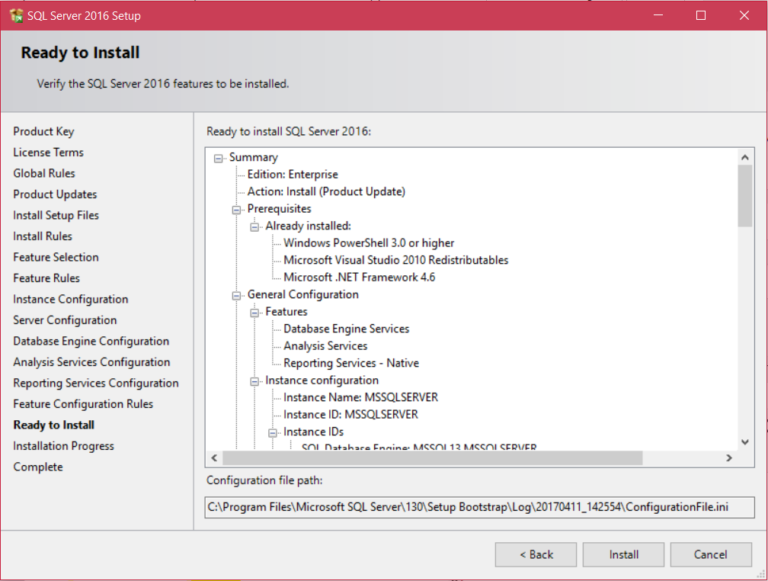Collapse the Prerequisites tree node
The height and width of the screenshot is (581, 768).
(237, 210)
